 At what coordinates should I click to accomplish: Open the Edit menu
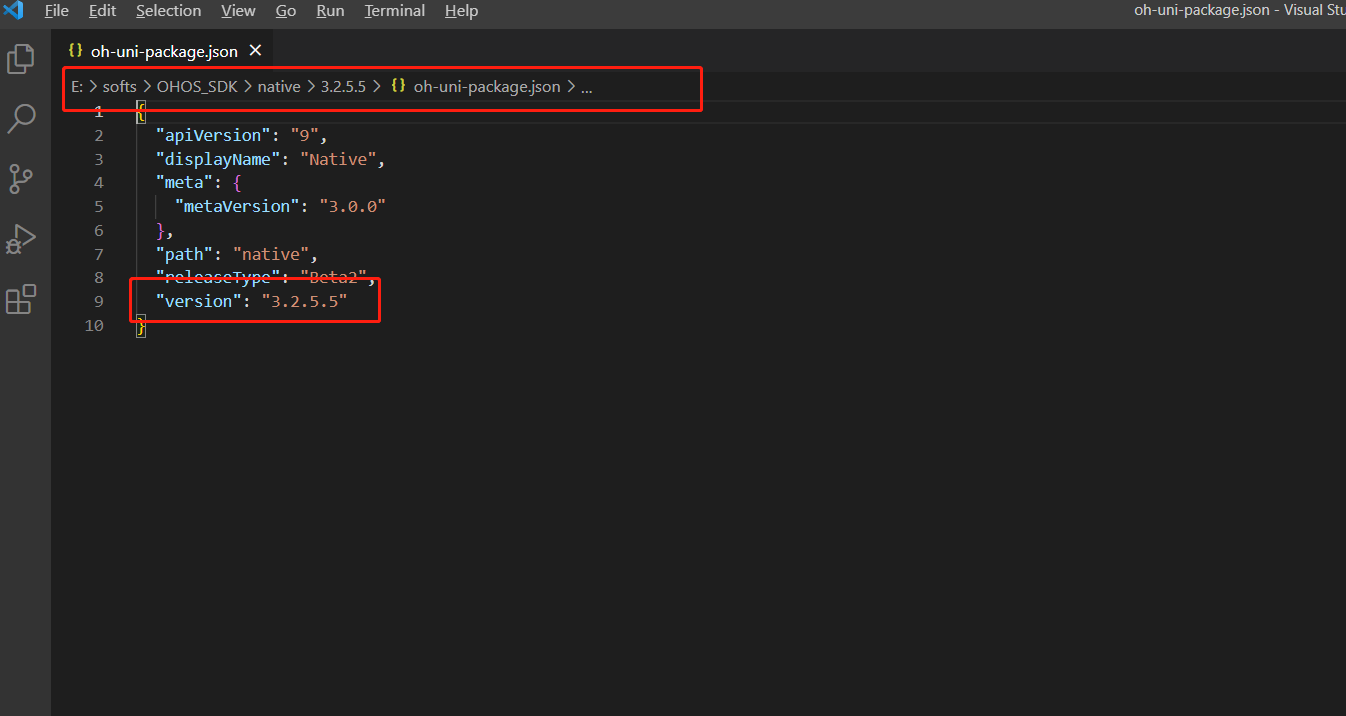tap(102, 11)
